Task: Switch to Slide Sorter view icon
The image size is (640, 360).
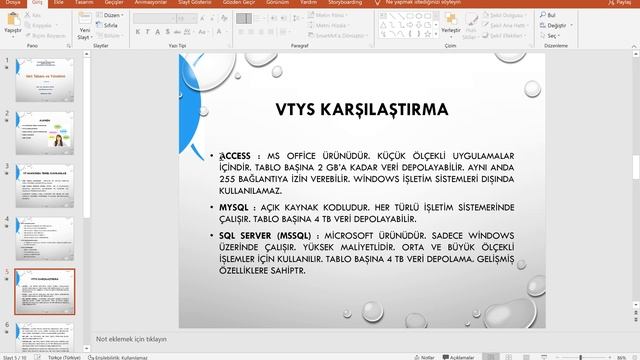Action: 509,357
